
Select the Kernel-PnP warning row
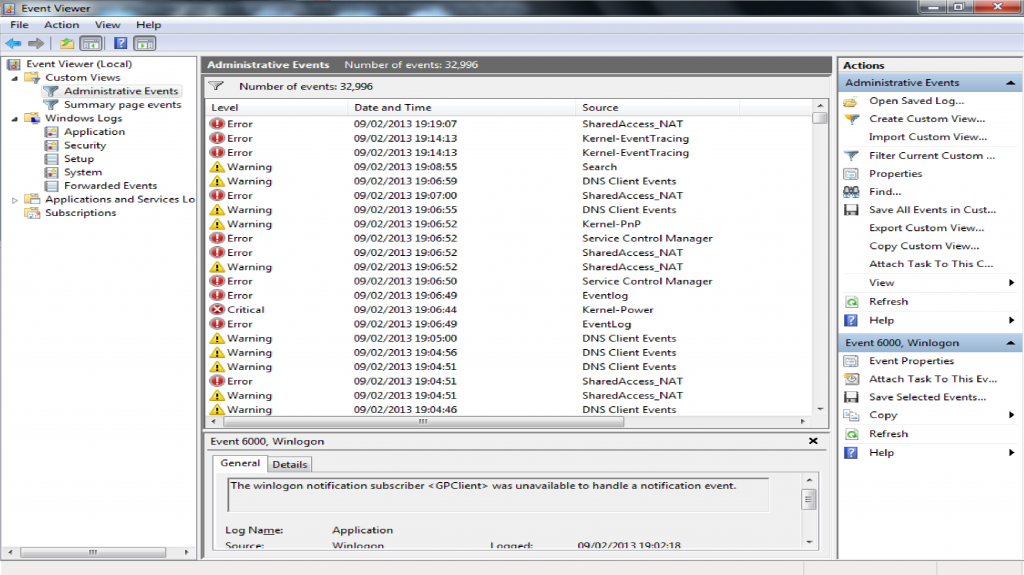[508, 224]
